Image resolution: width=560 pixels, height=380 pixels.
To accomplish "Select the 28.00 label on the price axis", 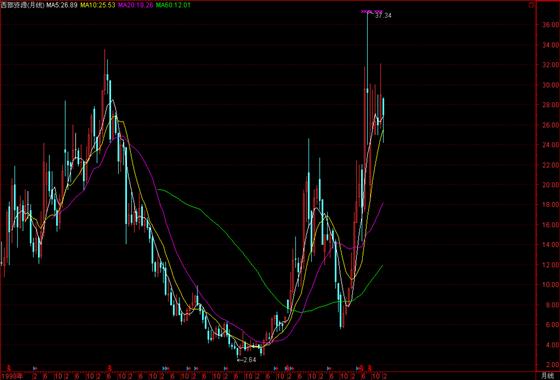I will [551, 105].
